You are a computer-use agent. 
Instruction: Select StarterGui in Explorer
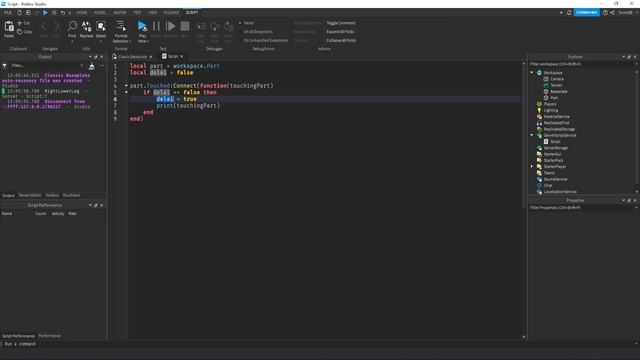[552, 154]
